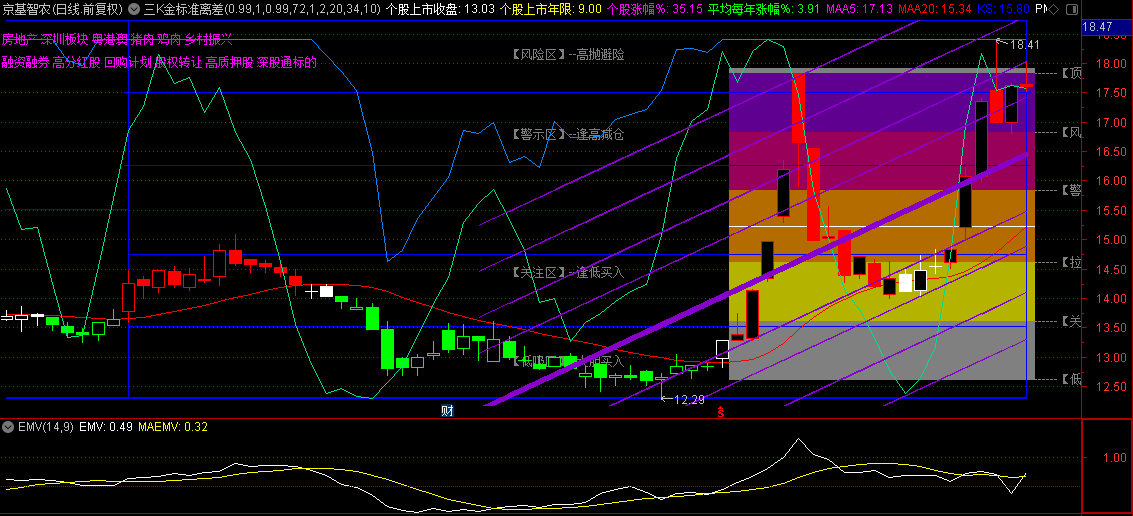Click the MAA5: 17.13 value

[x=859, y=9]
